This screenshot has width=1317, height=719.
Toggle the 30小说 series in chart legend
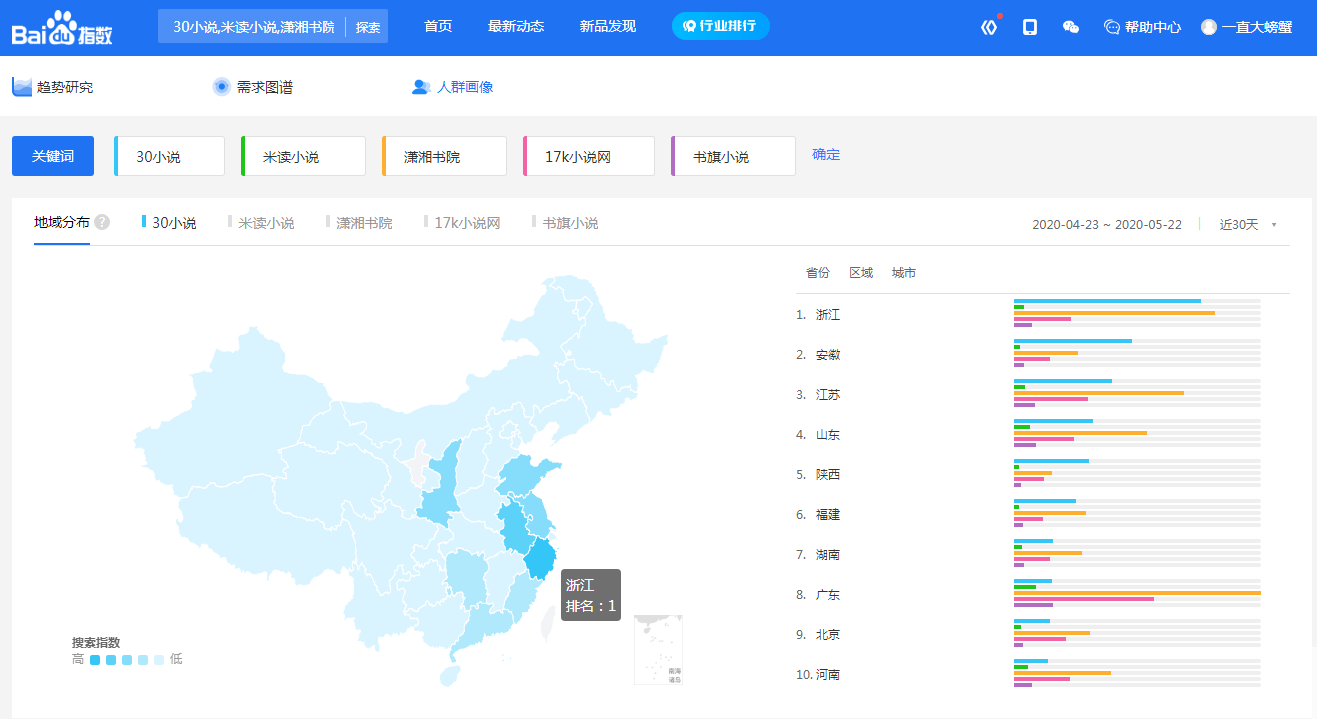[x=169, y=223]
